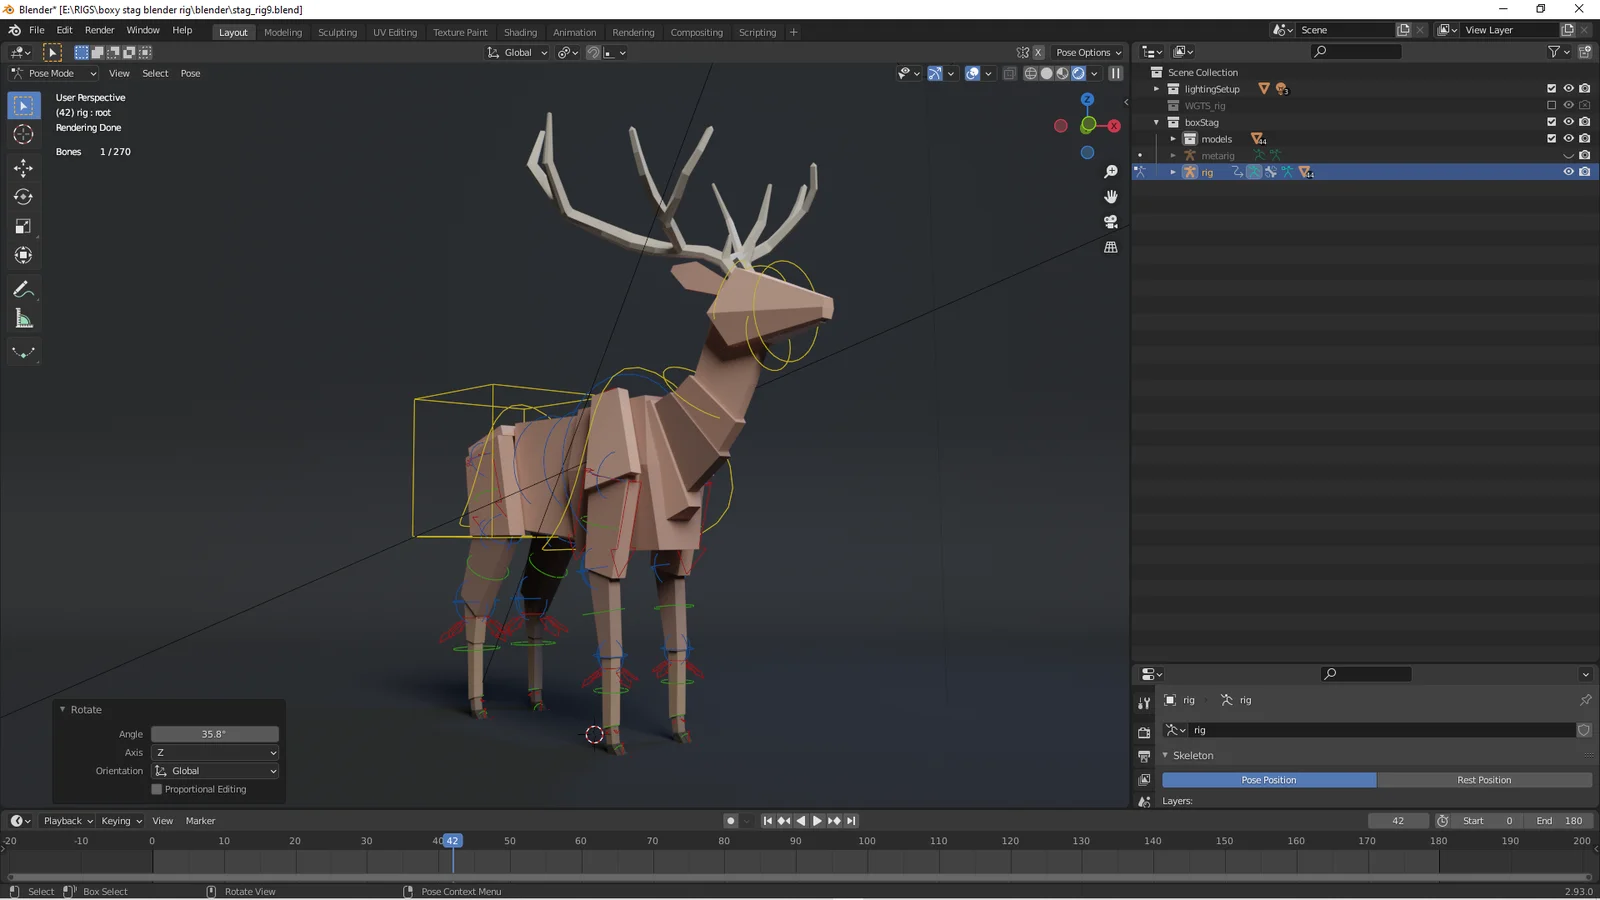Screen dimensions: 1600x900
Task: Enable the WGTS_rig collection checkbox
Action: click(x=1551, y=105)
